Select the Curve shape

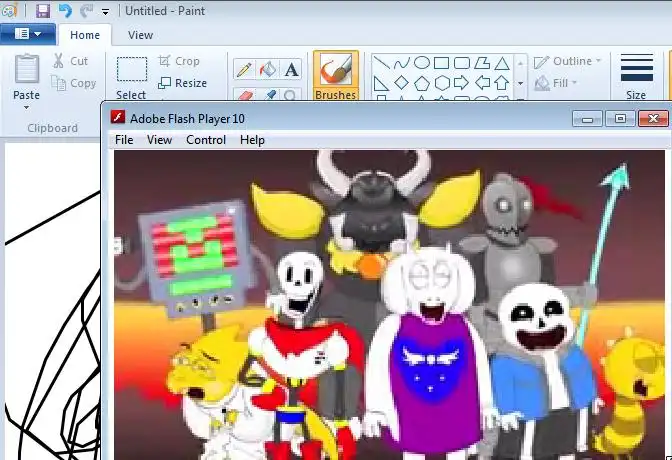(x=402, y=63)
